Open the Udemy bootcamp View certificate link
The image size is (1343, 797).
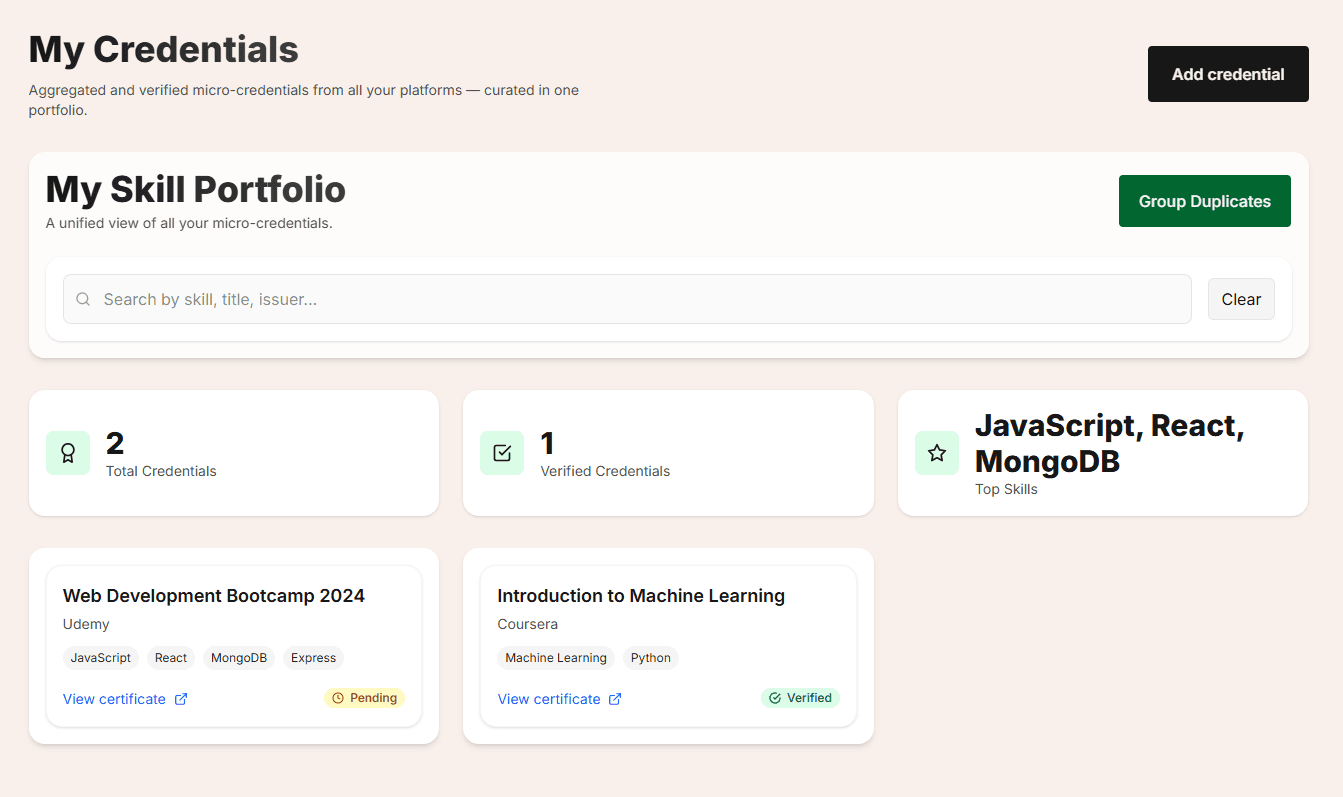click(x=115, y=698)
